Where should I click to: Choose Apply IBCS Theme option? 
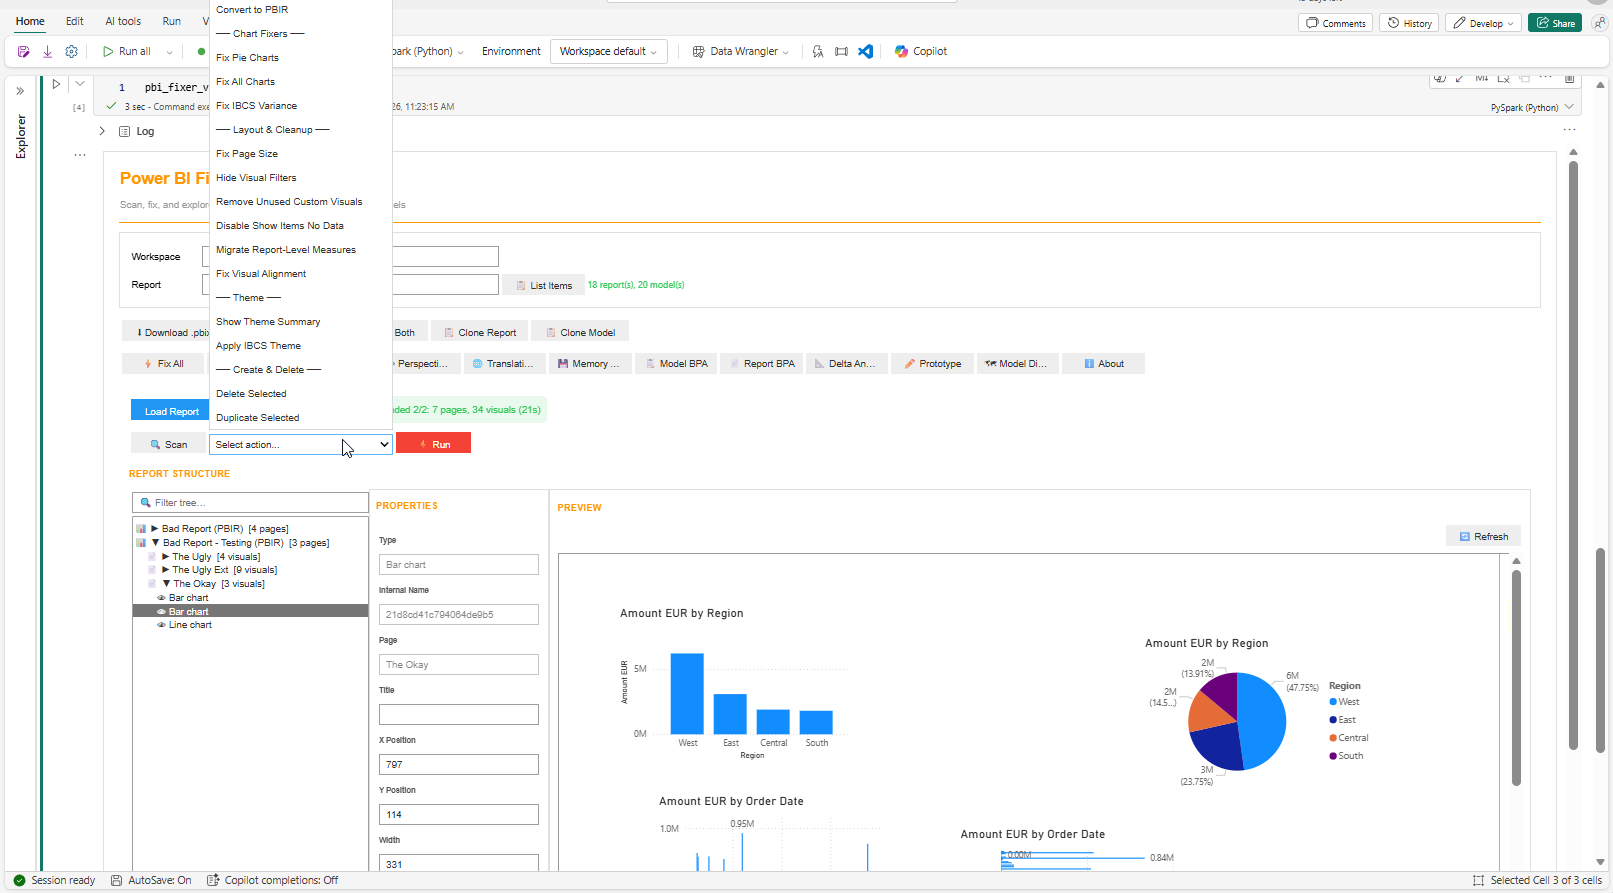[301, 346]
